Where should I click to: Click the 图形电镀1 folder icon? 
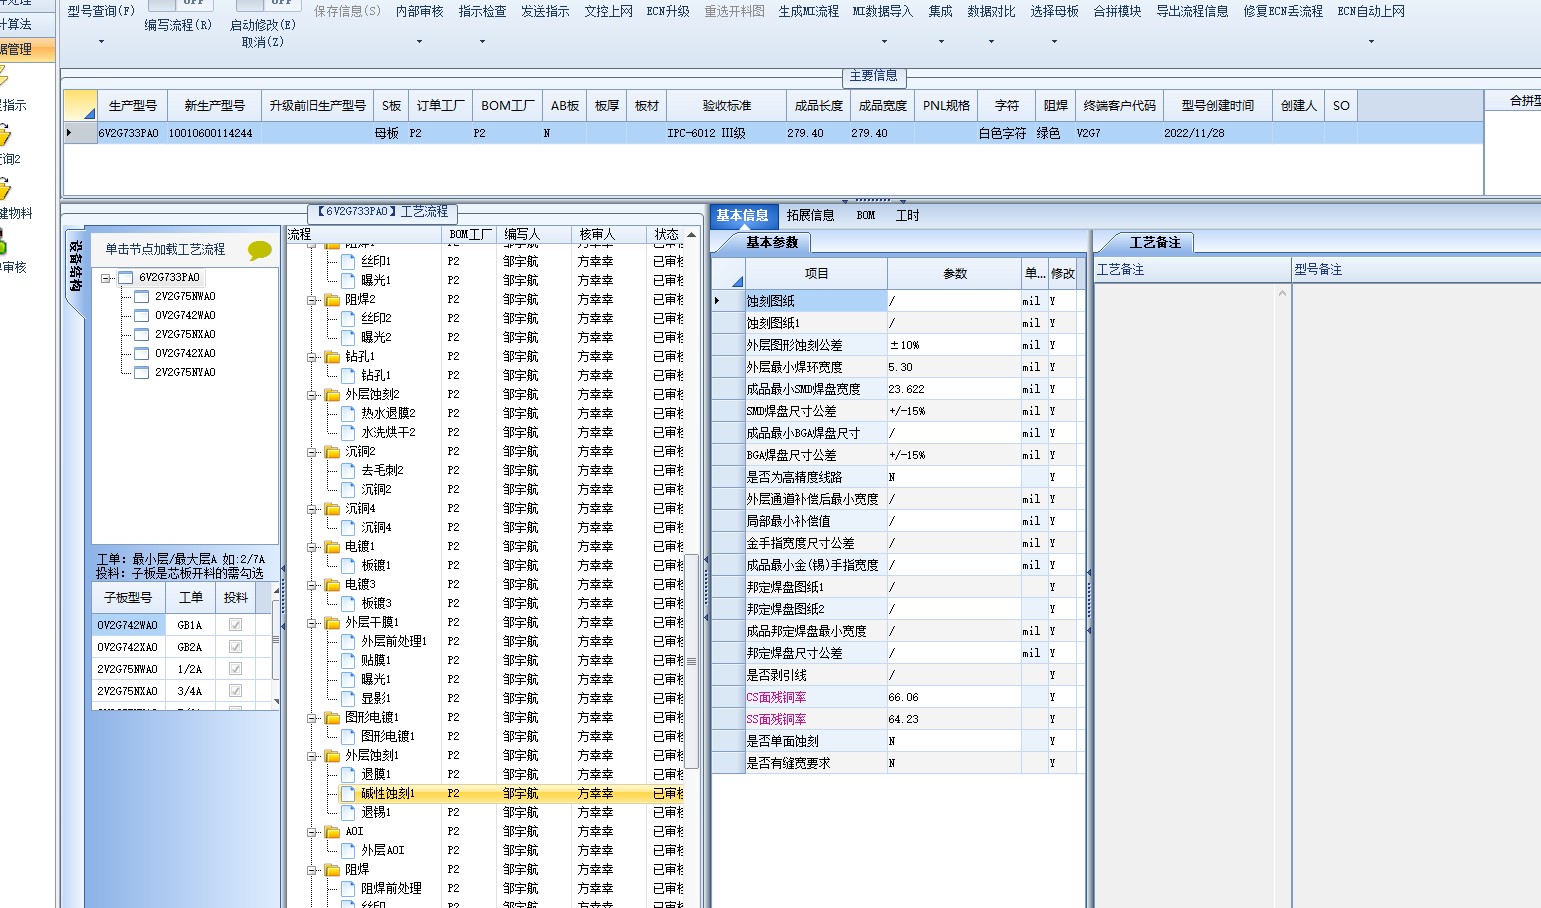click(x=333, y=717)
